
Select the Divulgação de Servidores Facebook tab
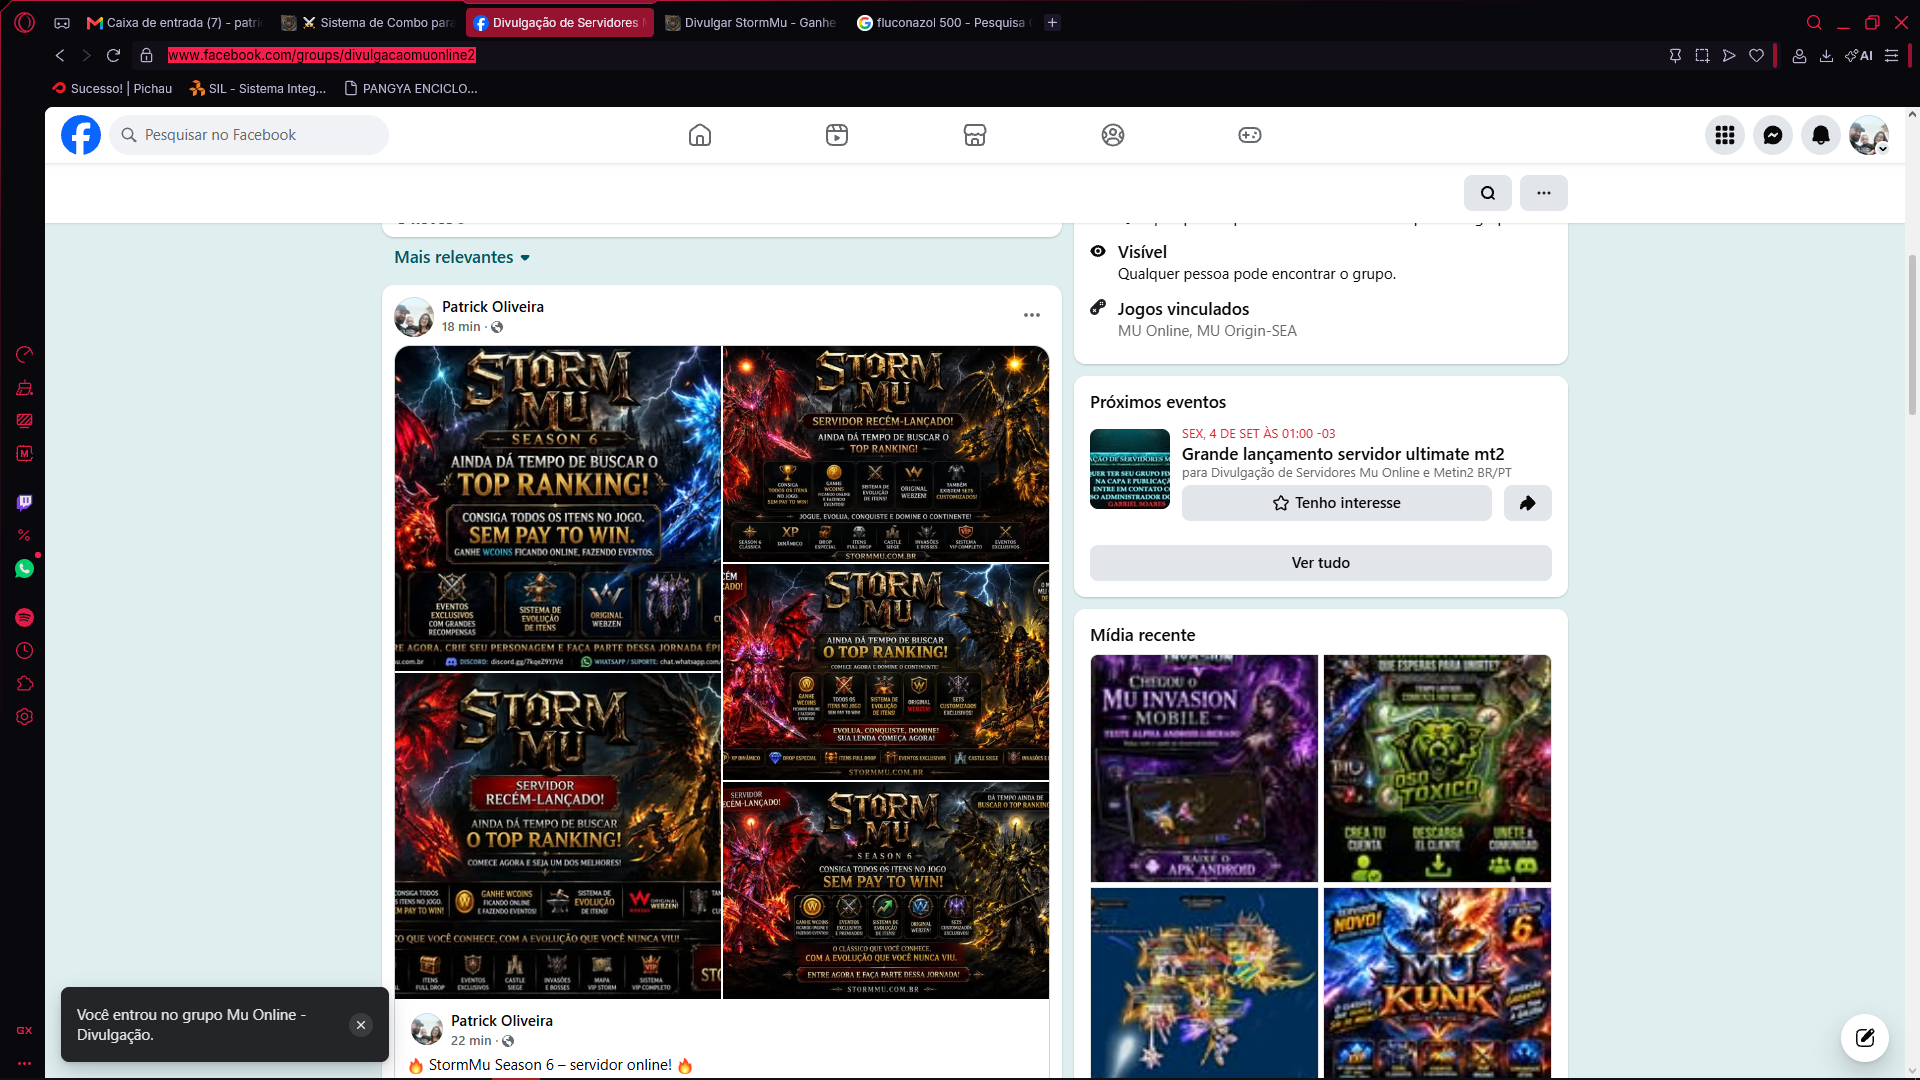(x=560, y=23)
